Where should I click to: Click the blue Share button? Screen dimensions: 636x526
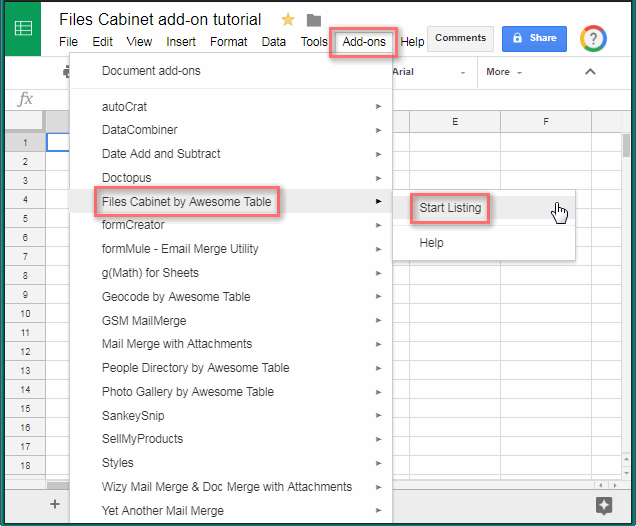point(534,38)
